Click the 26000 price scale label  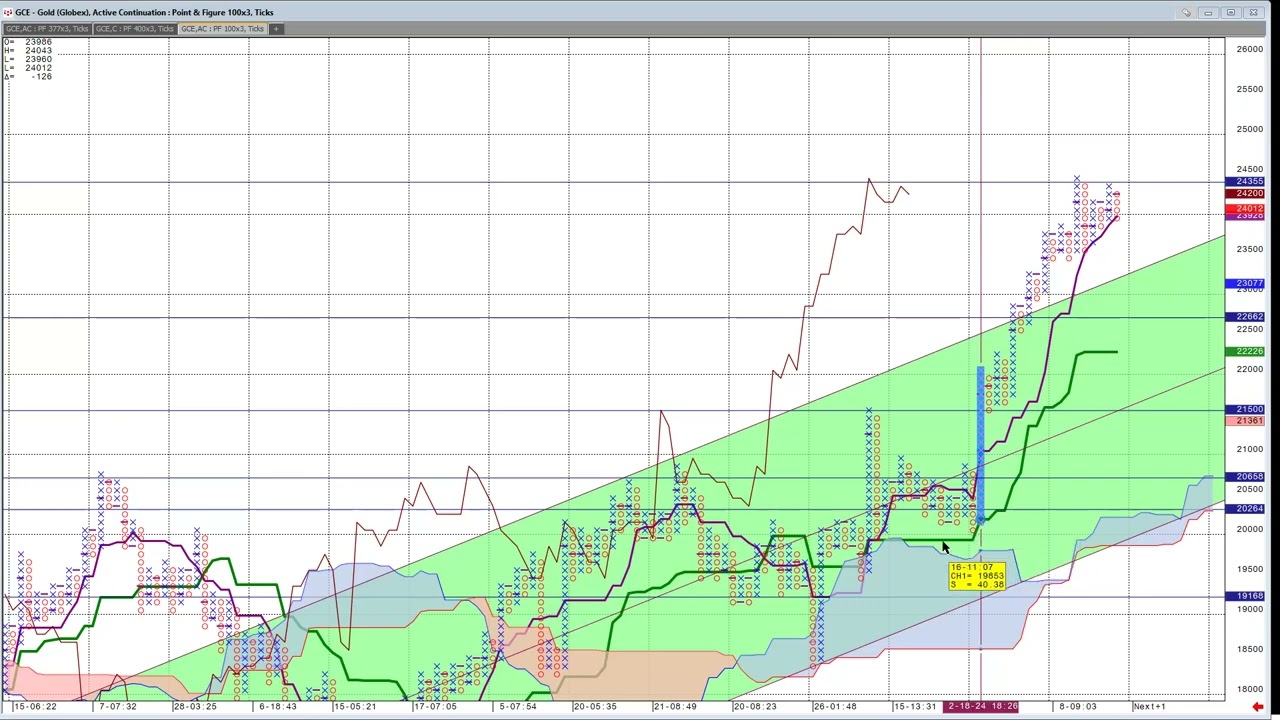point(1249,49)
